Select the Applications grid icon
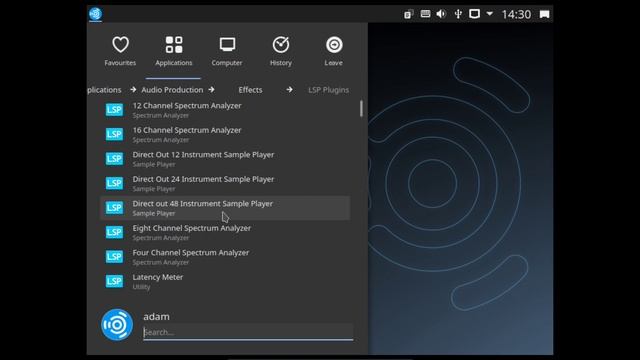The height and width of the screenshot is (360, 640). [x=174, y=44]
